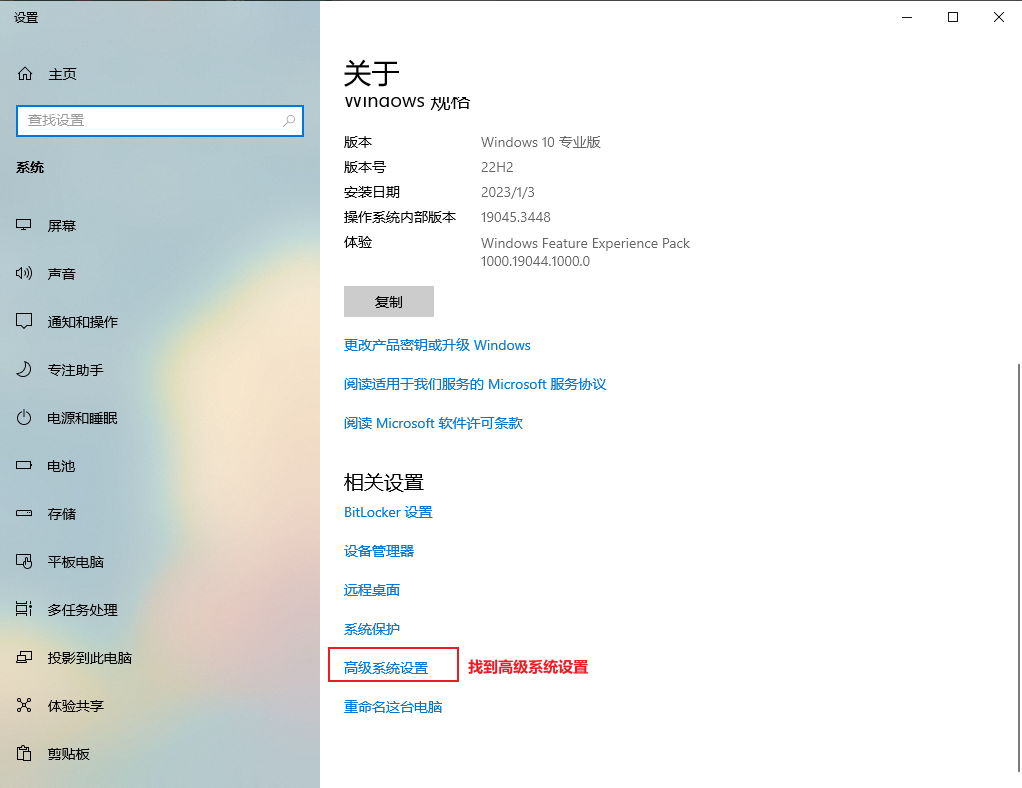Open the 电池 label
This screenshot has width=1022, height=788.
point(61,466)
